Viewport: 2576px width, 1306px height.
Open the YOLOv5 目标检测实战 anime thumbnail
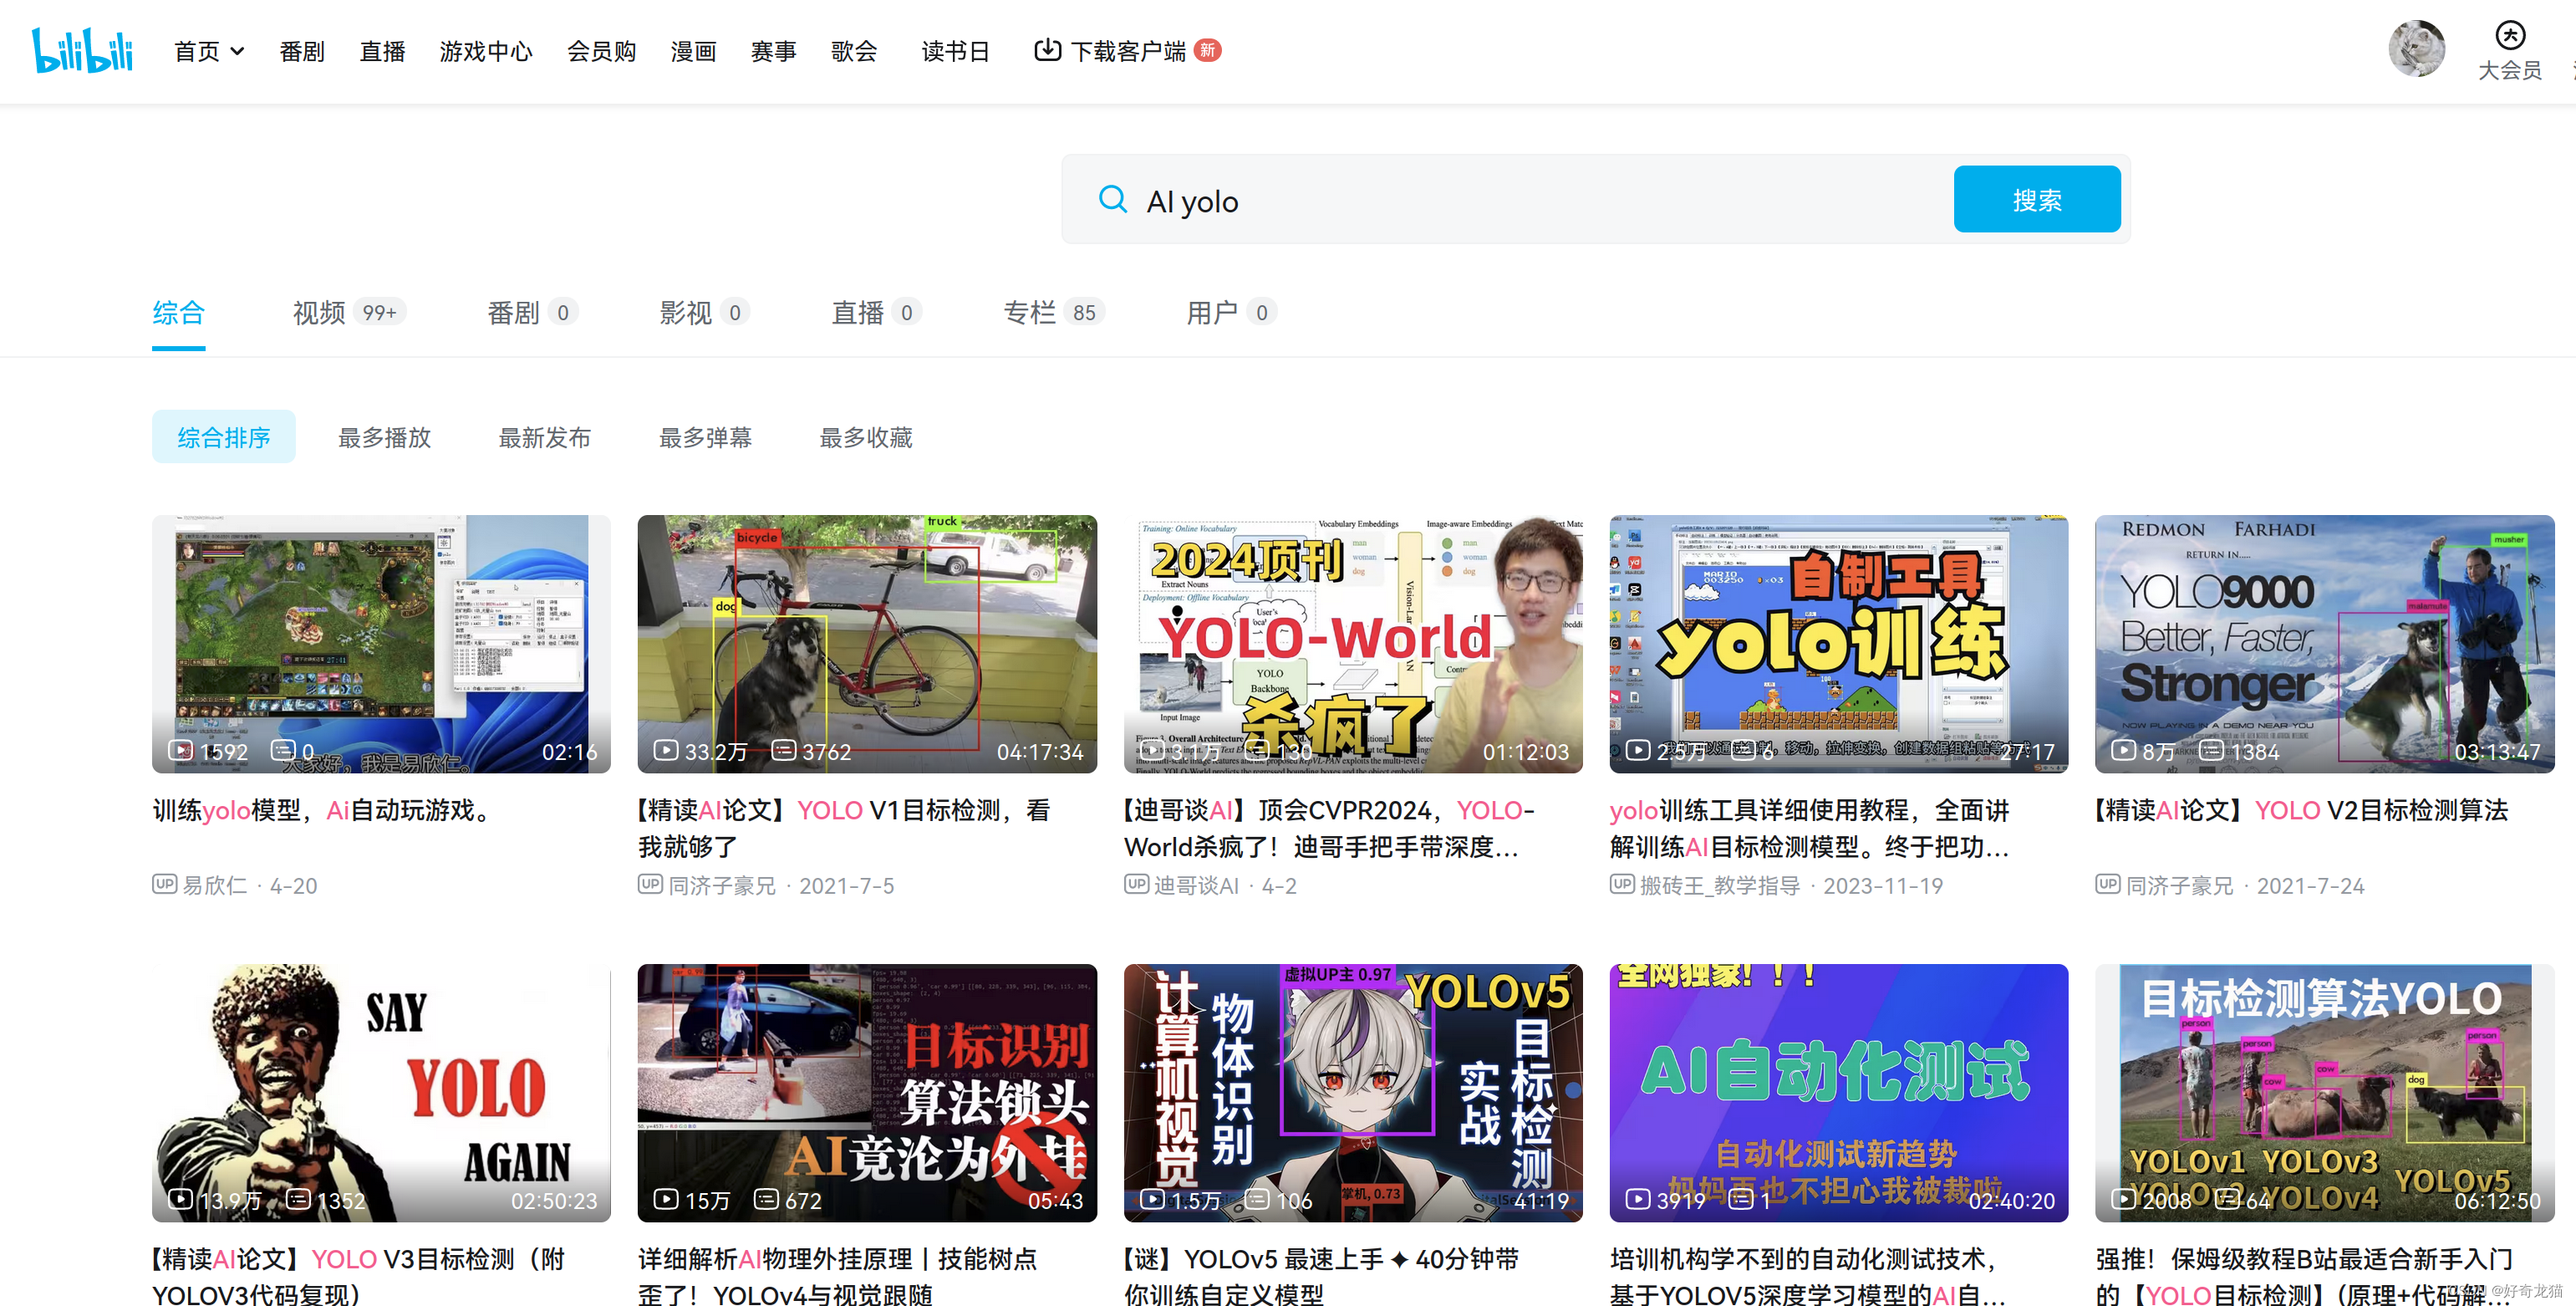pos(1353,1093)
